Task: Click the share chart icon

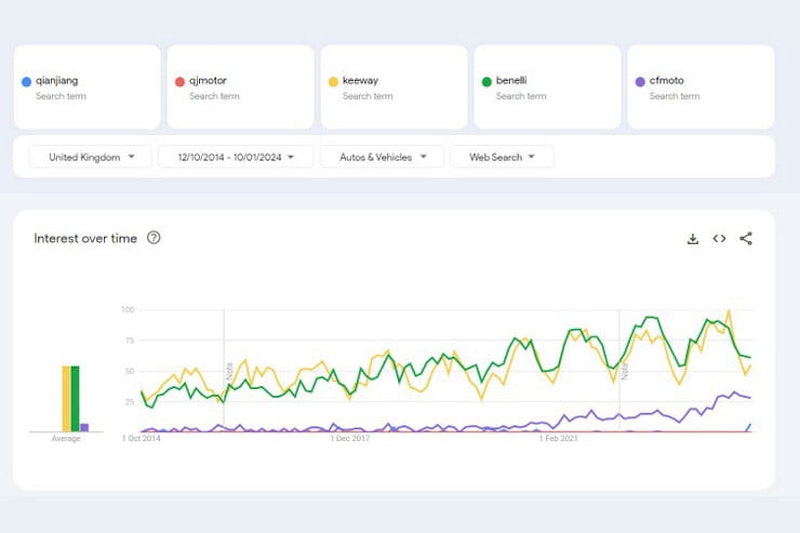Action: 746,238
